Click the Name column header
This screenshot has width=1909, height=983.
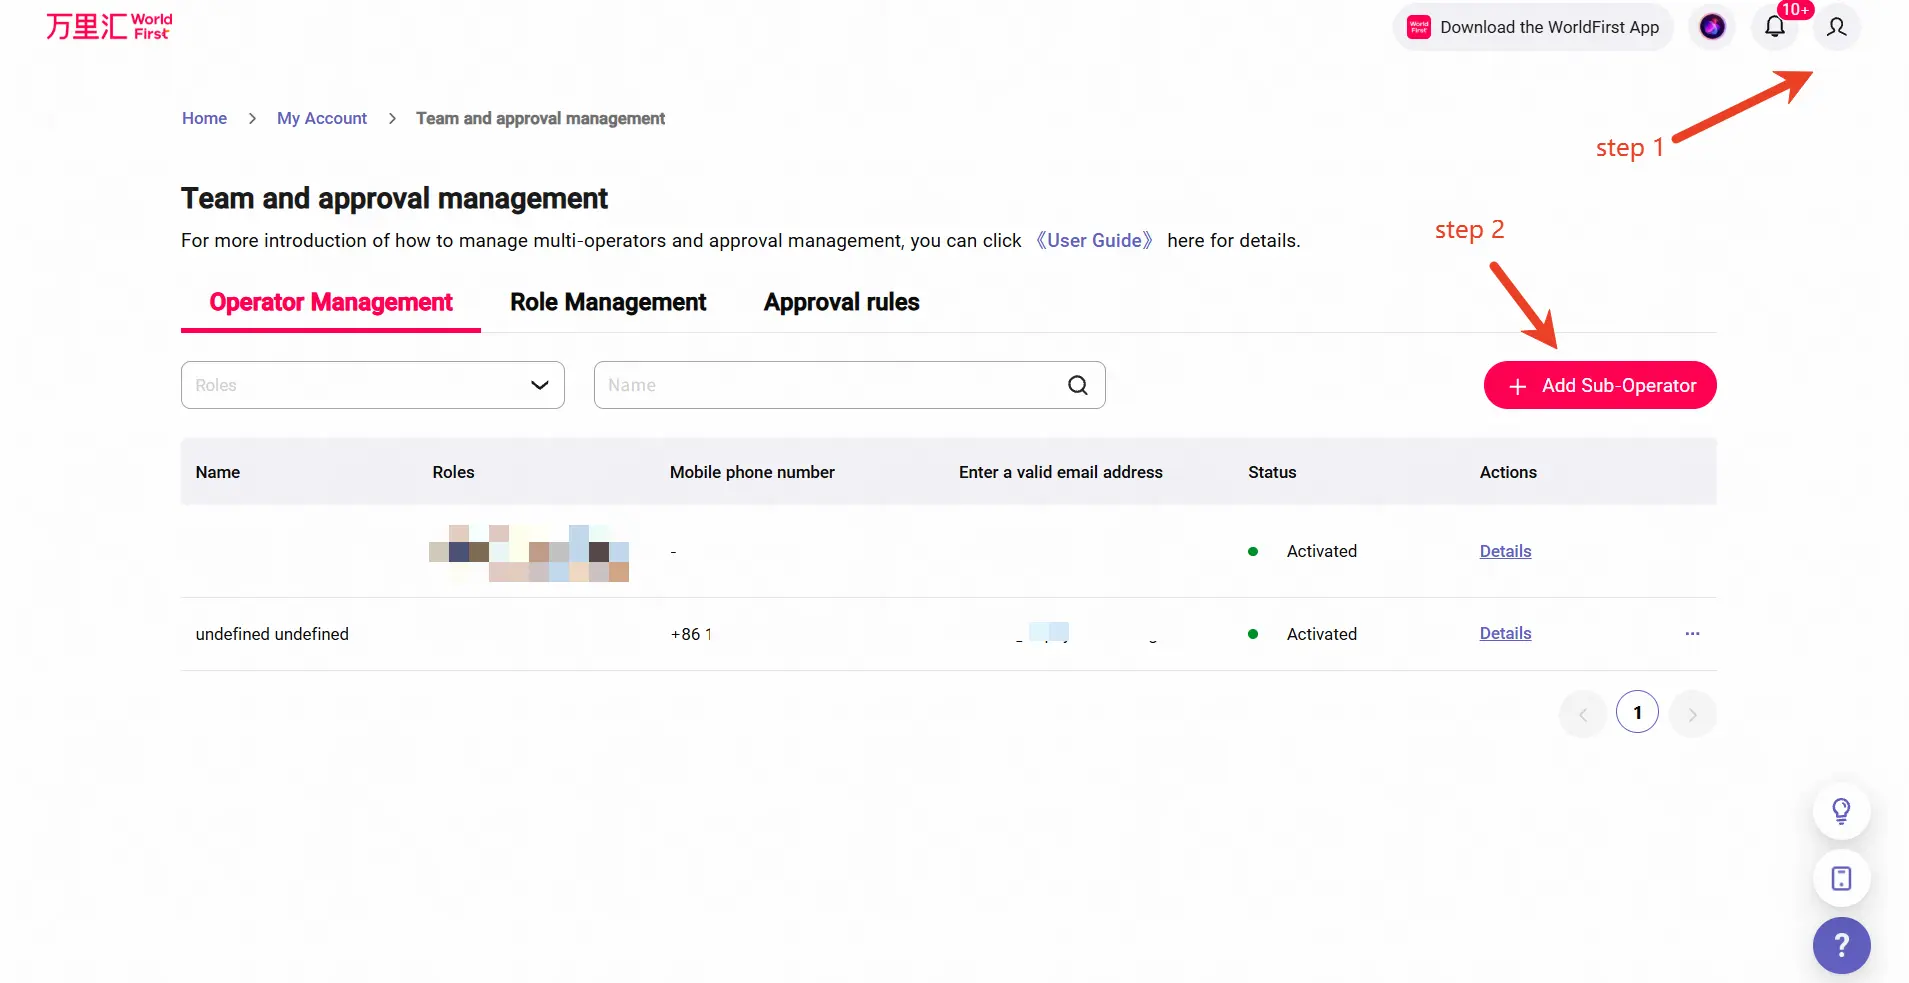point(218,472)
